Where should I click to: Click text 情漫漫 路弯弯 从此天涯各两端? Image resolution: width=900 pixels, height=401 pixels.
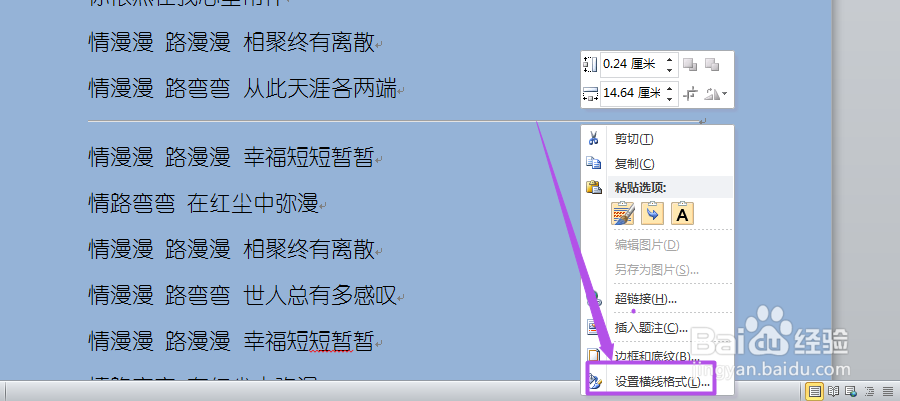(x=242, y=89)
